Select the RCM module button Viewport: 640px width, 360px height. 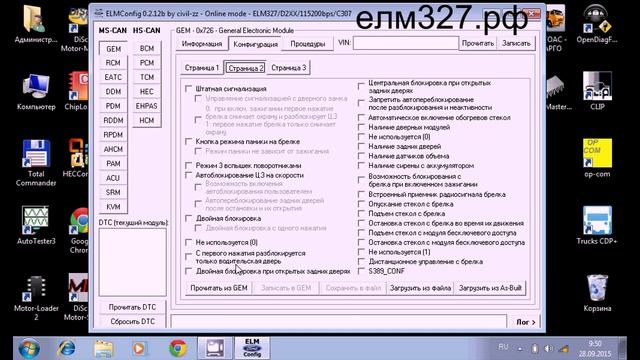pyautogui.click(x=113, y=63)
